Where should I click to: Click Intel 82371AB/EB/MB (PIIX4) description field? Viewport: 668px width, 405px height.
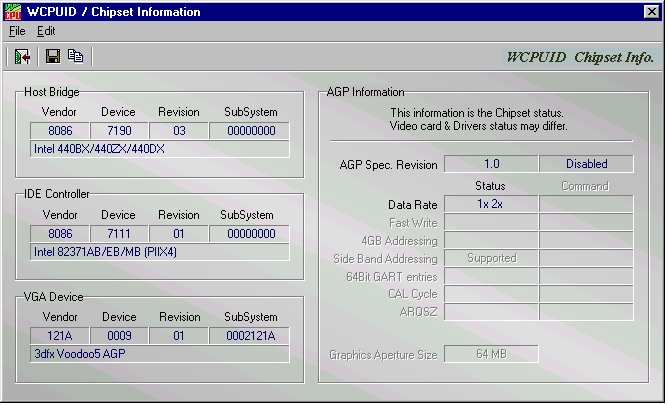tap(160, 252)
